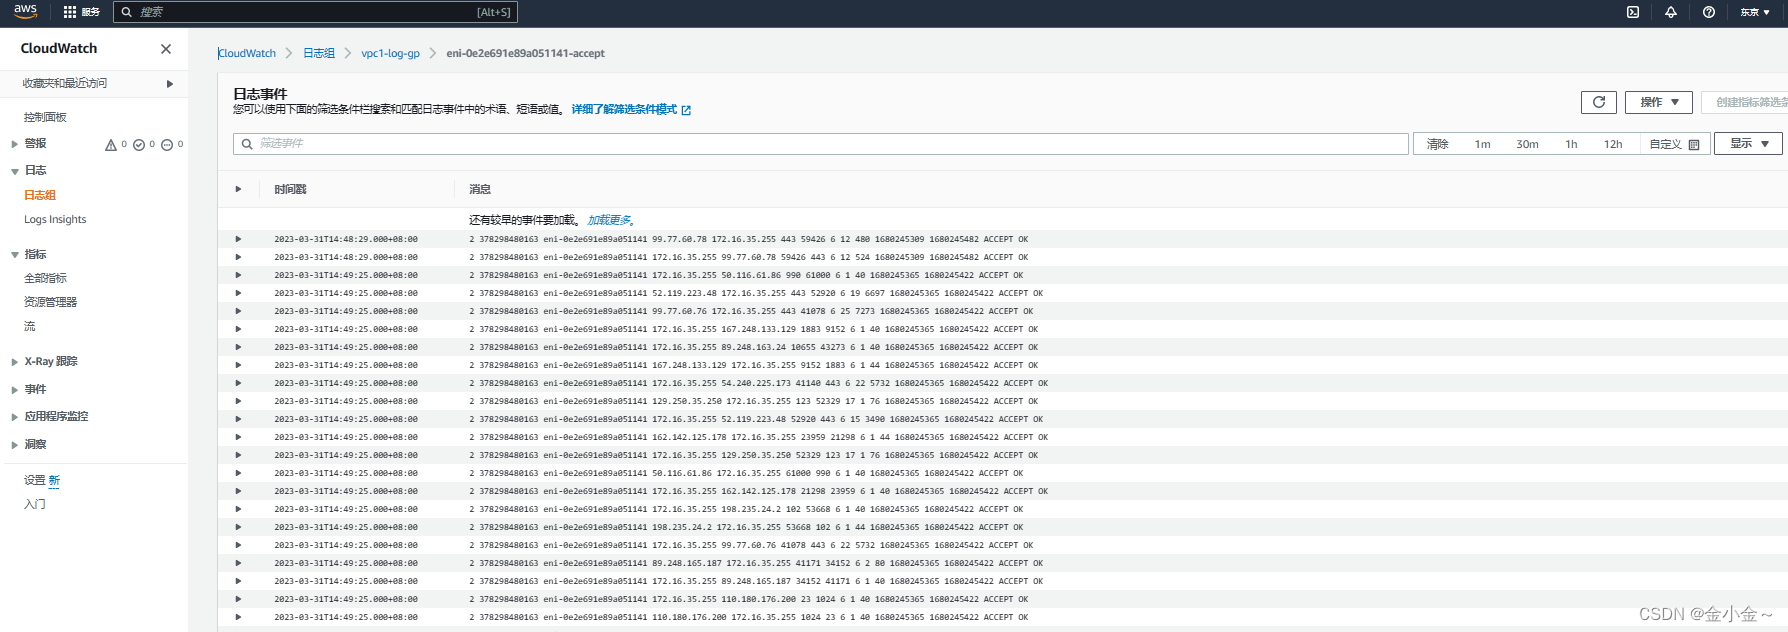
Task: Select the 30m time range
Action: pos(1527,144)
